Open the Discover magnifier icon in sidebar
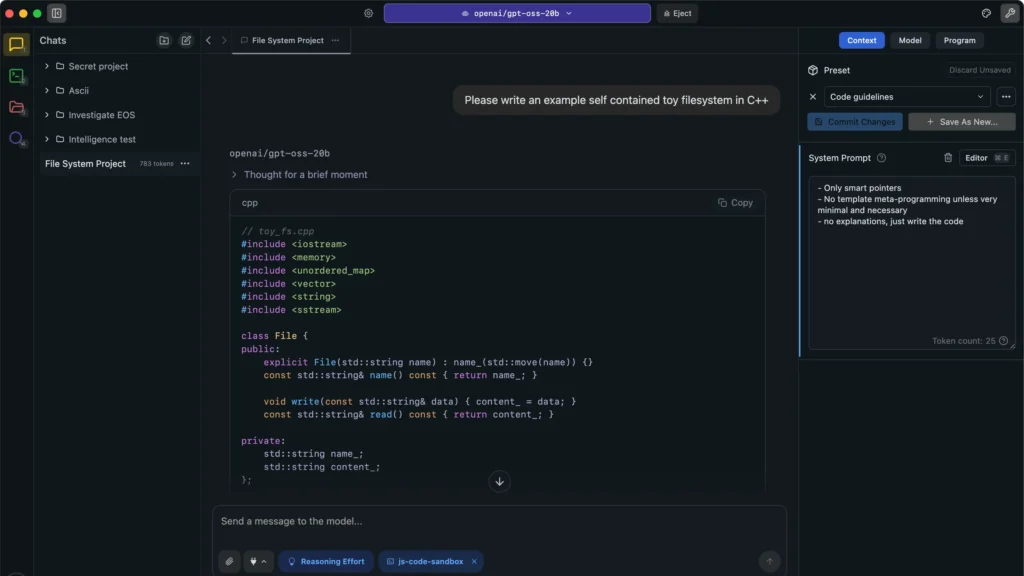The image size is (1024, 576). (x=16, y=139)
